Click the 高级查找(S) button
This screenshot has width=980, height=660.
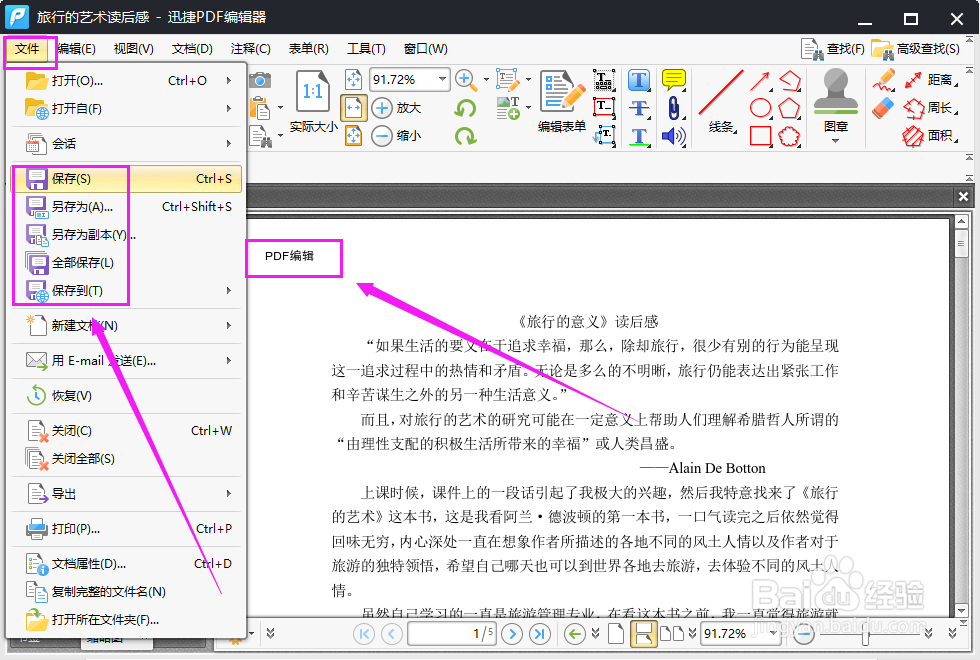(x=916, y=49)
